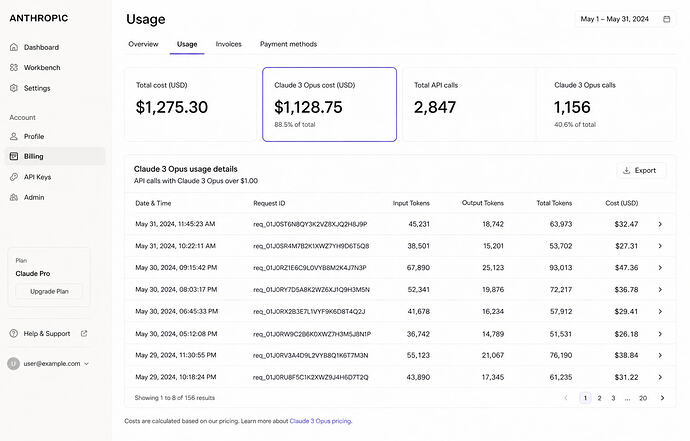Click the Showing 1 to 8 of 156 results text
Screen dimensions: 690x441
click(175, 398)
